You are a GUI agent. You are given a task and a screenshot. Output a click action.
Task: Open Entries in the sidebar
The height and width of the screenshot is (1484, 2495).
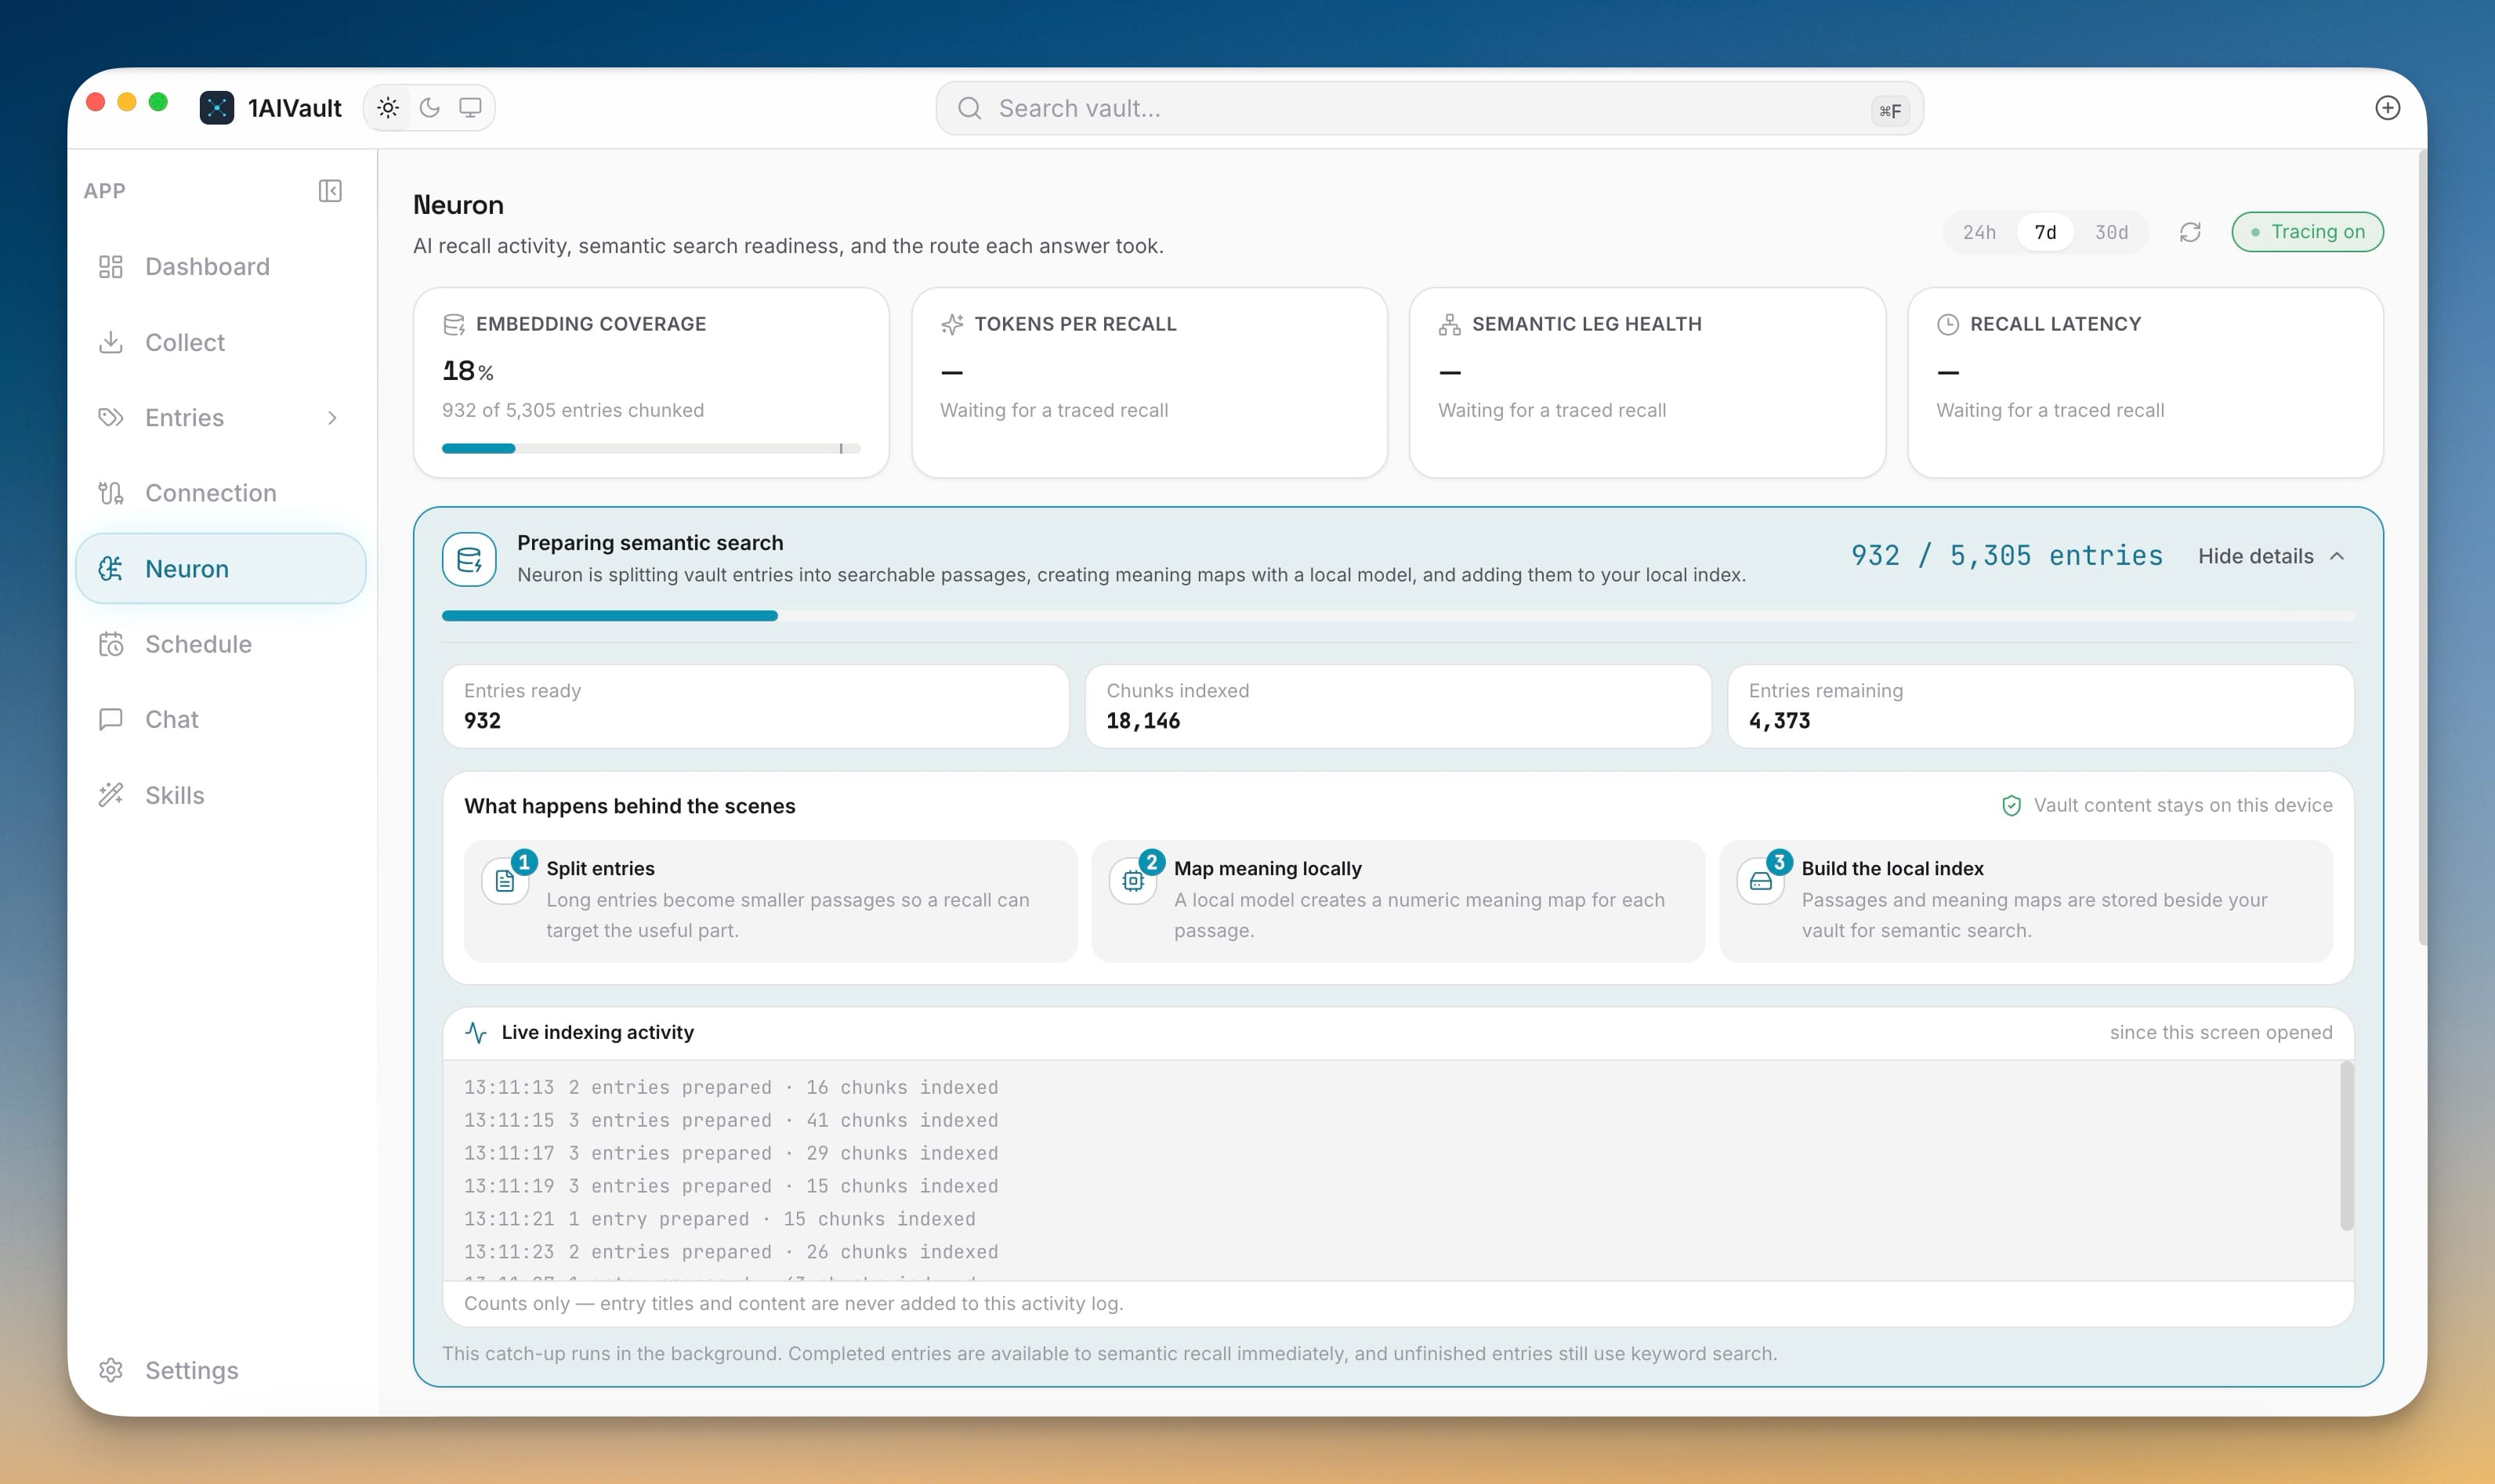(x=221, y=417)
